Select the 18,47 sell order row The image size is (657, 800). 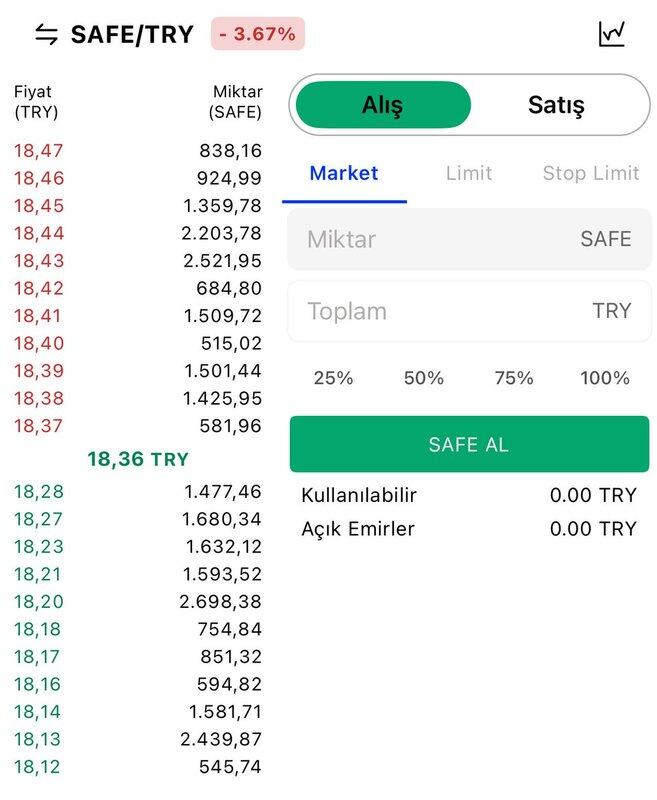tap(137, 151)
